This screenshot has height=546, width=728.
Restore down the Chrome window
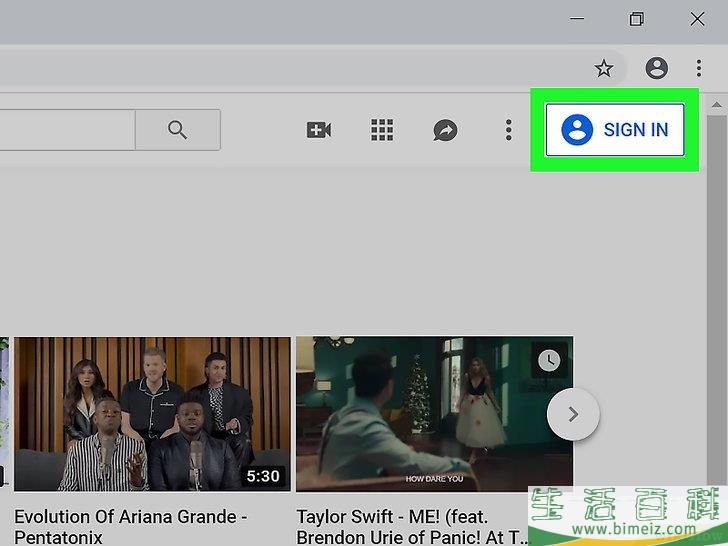[637, 19]
